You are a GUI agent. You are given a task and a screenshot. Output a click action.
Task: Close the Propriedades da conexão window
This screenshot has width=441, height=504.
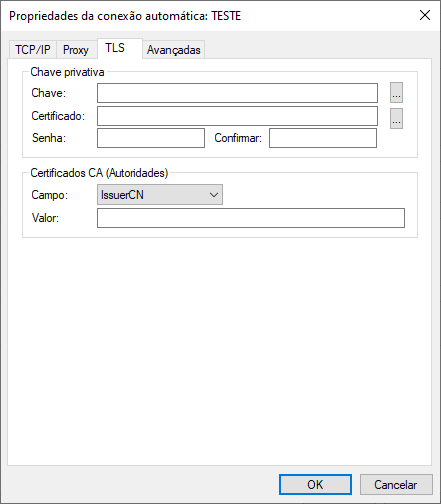pos(425,15)
